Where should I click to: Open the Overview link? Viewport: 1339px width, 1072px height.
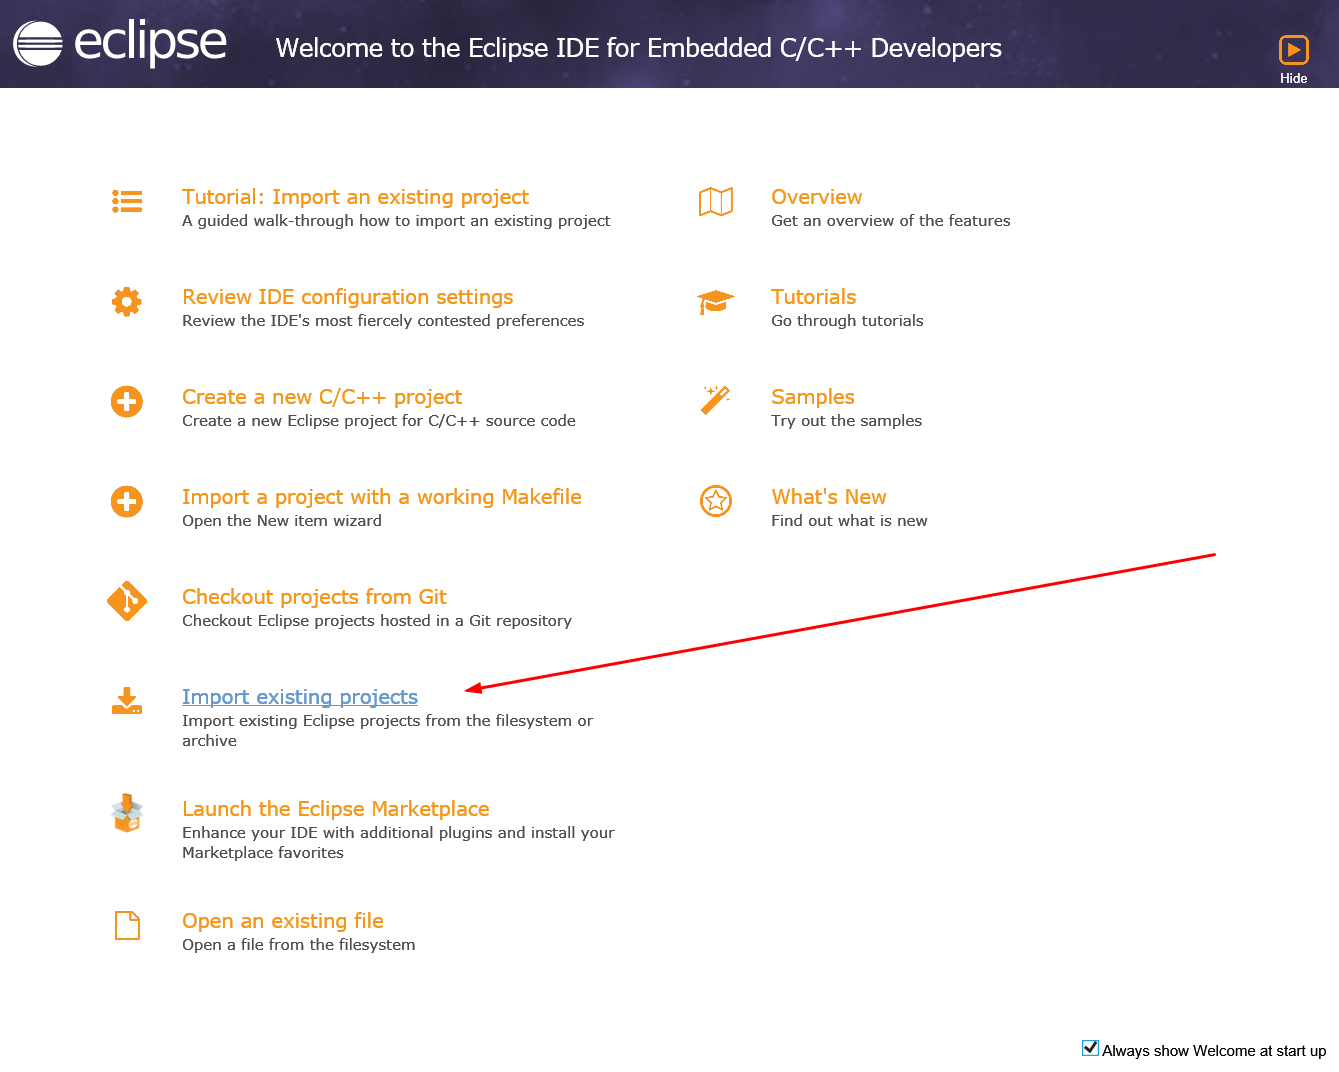coord(816,197)
